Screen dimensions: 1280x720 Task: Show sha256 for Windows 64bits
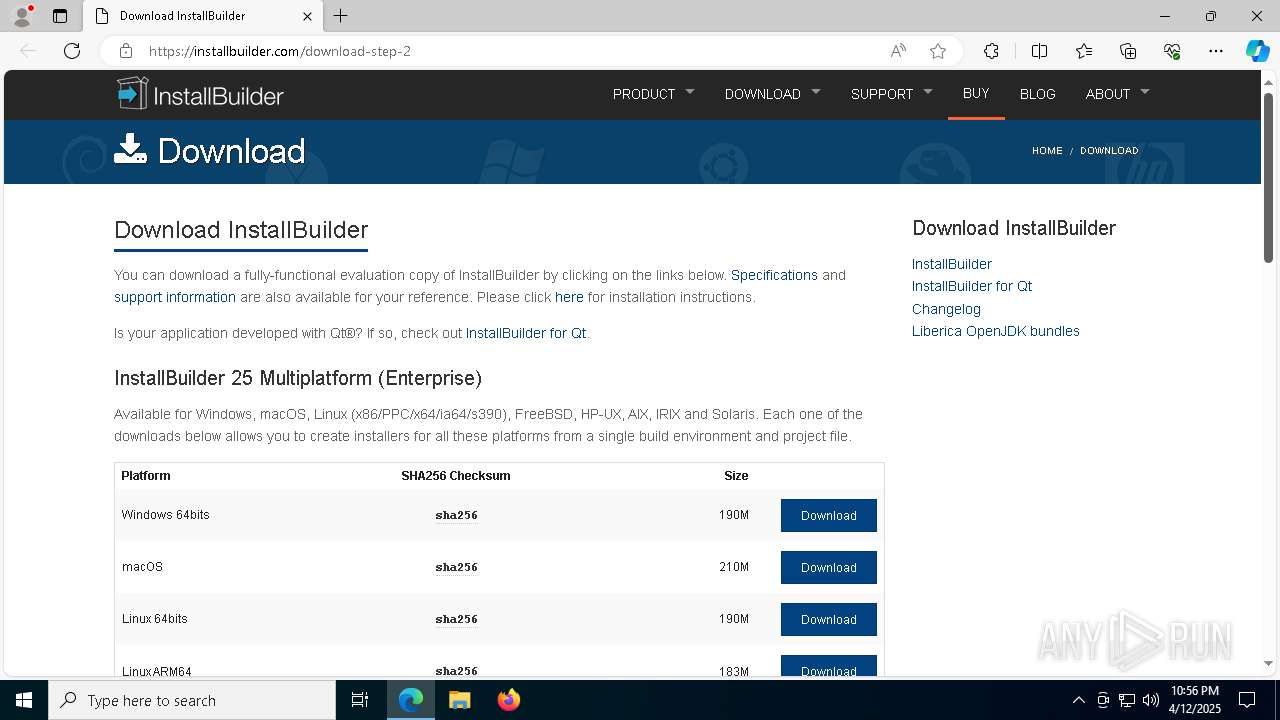pyautogui.click(x=456, y=515)
